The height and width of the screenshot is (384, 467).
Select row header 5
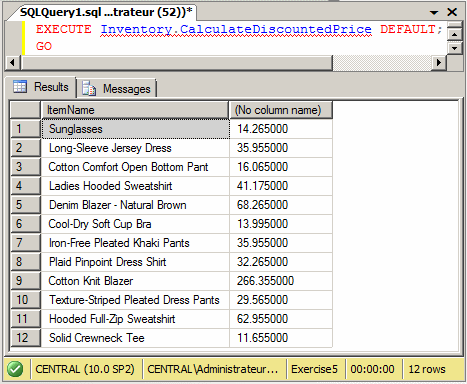(x=25, y=205)
